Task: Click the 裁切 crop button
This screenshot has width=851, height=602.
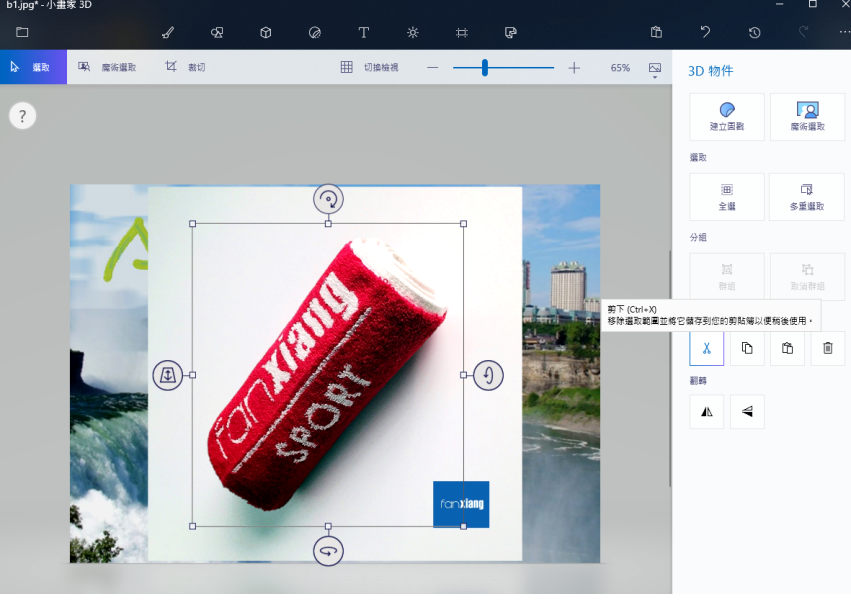Action: tap(186, 67)
